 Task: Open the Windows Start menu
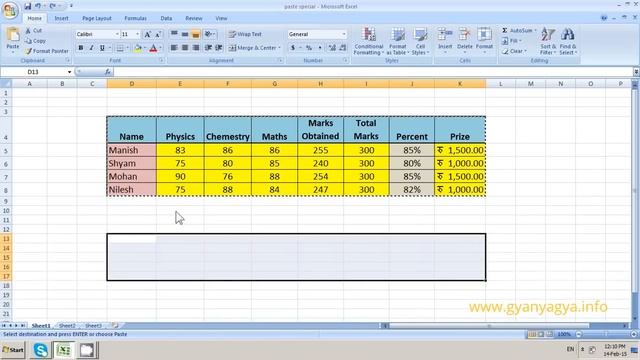coord(13,350)
